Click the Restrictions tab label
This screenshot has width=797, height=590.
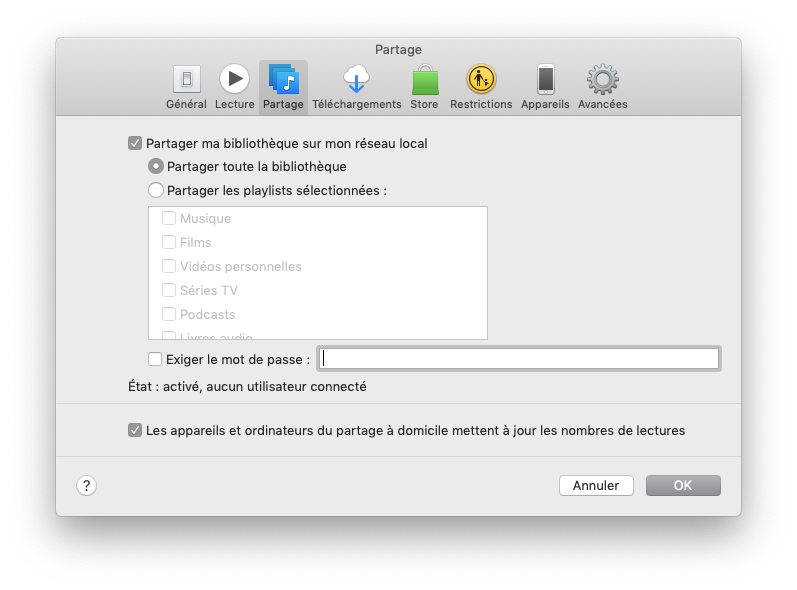coord(481,104)
